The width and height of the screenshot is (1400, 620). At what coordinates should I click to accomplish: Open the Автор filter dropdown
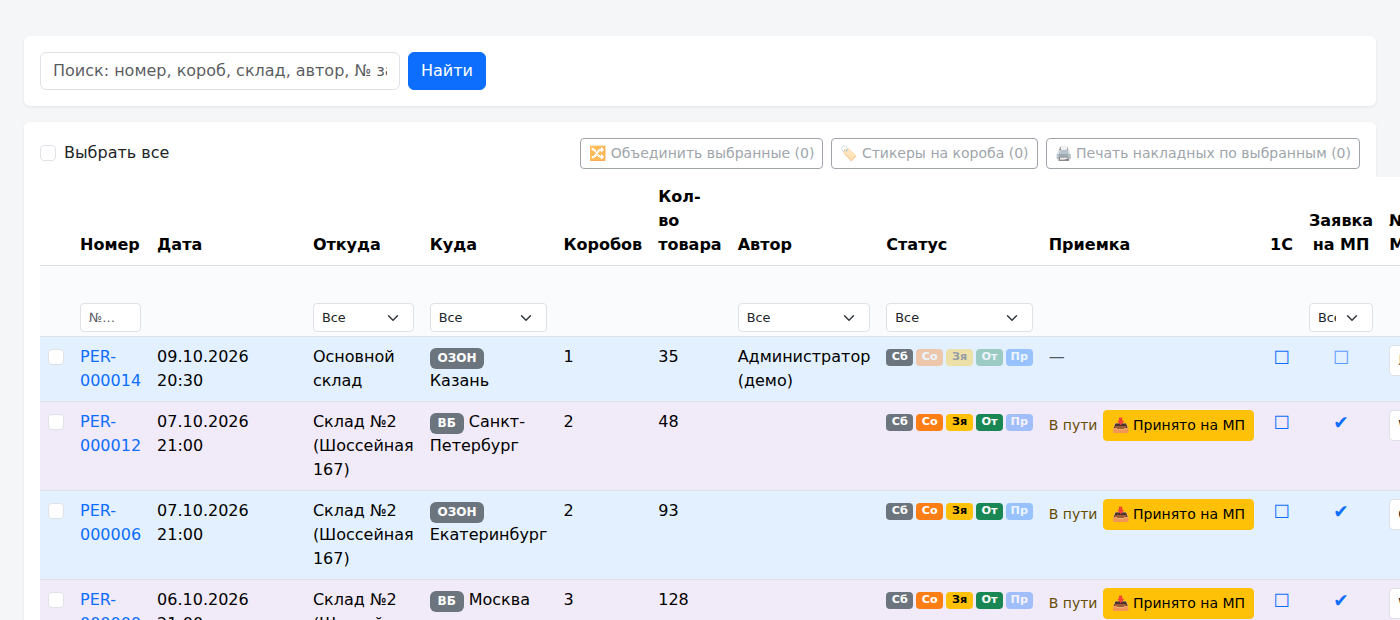804,317
